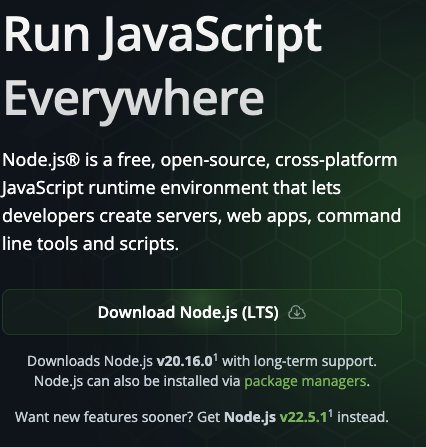
Task: Click the footnote marker after v20.16.0
Action: click(216, 358)
